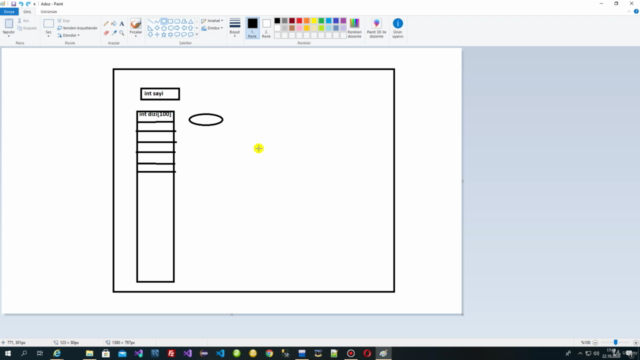This screenshot has width=640, height=360.
Task: Open File Explorer from taskbar
Action: pos(89,353)
